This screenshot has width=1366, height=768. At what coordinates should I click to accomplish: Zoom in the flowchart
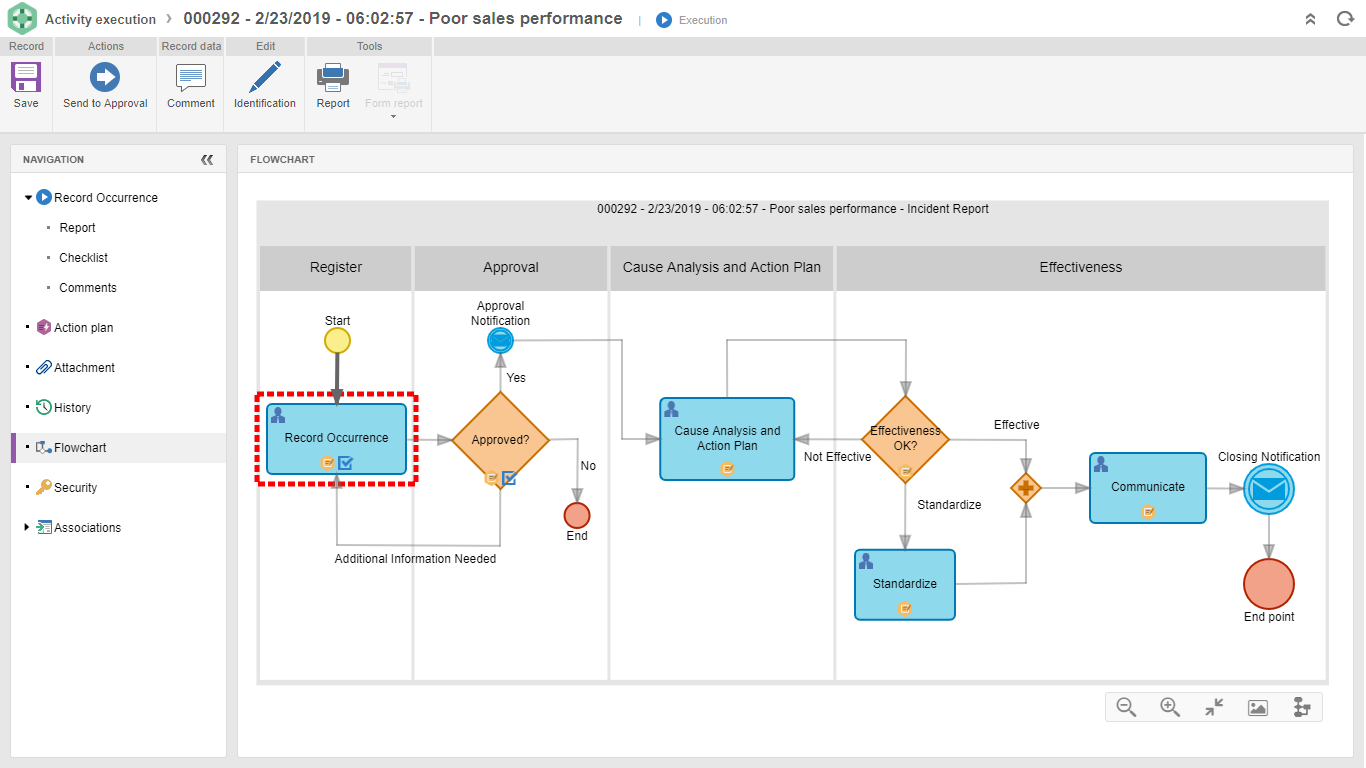tap(1170, 707)
